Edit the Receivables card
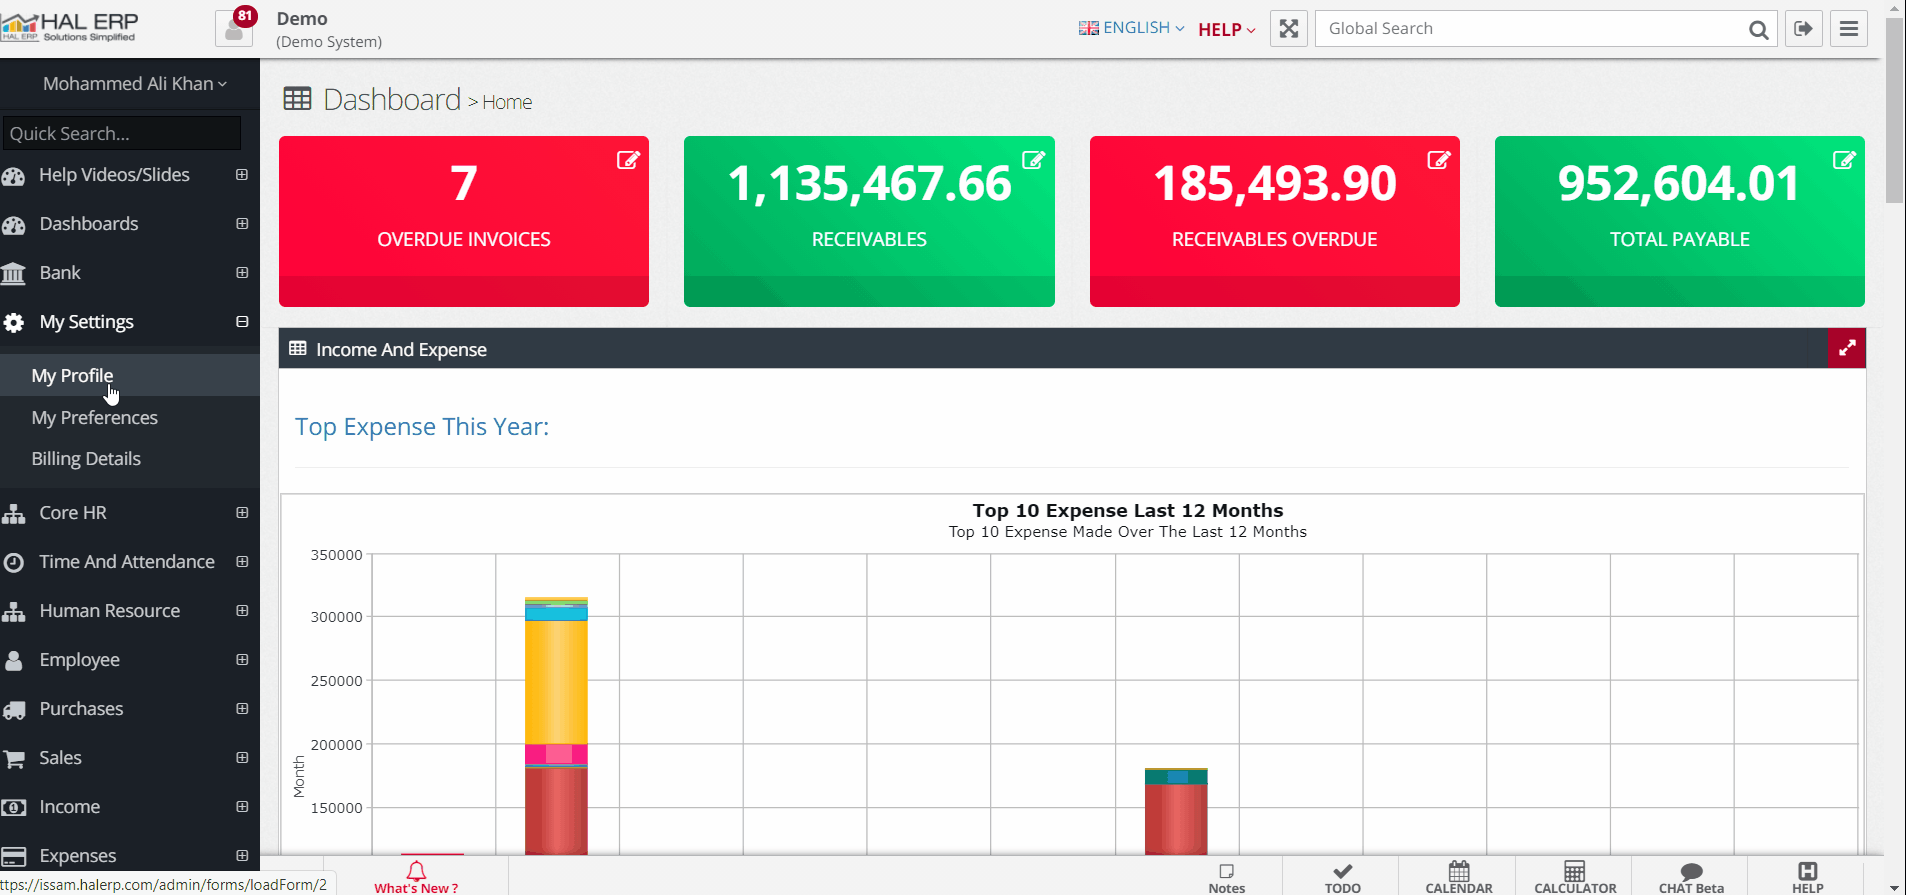 click(1033, 160)
